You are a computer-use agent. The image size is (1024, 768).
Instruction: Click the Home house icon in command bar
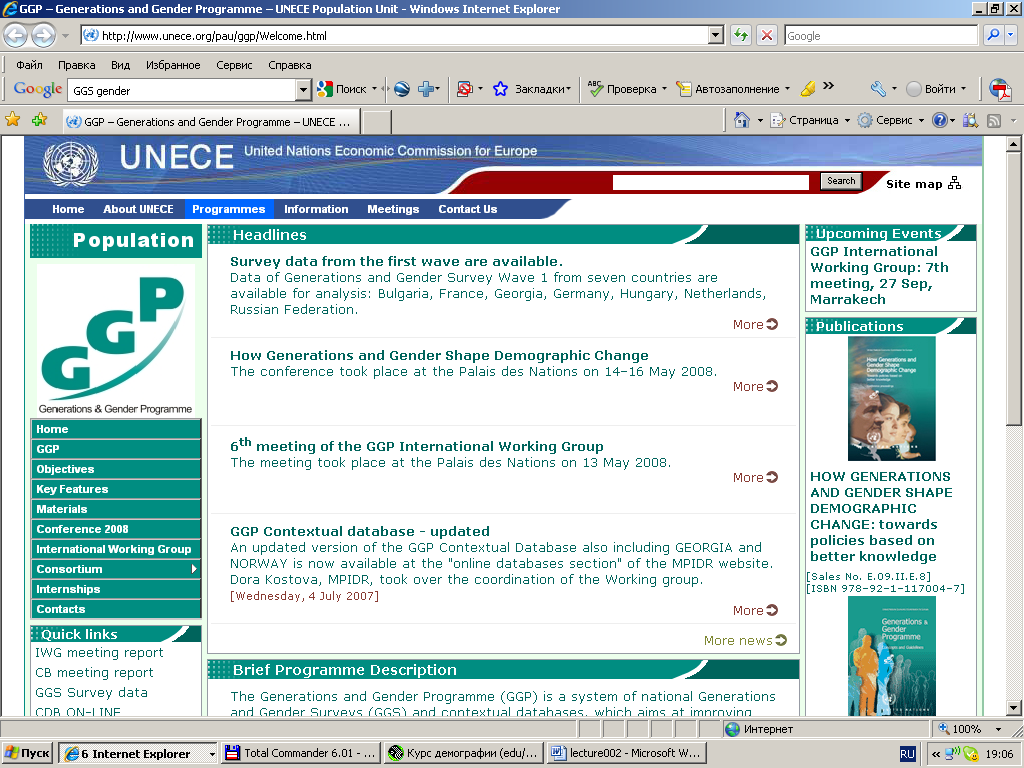[x=742, y=120]
